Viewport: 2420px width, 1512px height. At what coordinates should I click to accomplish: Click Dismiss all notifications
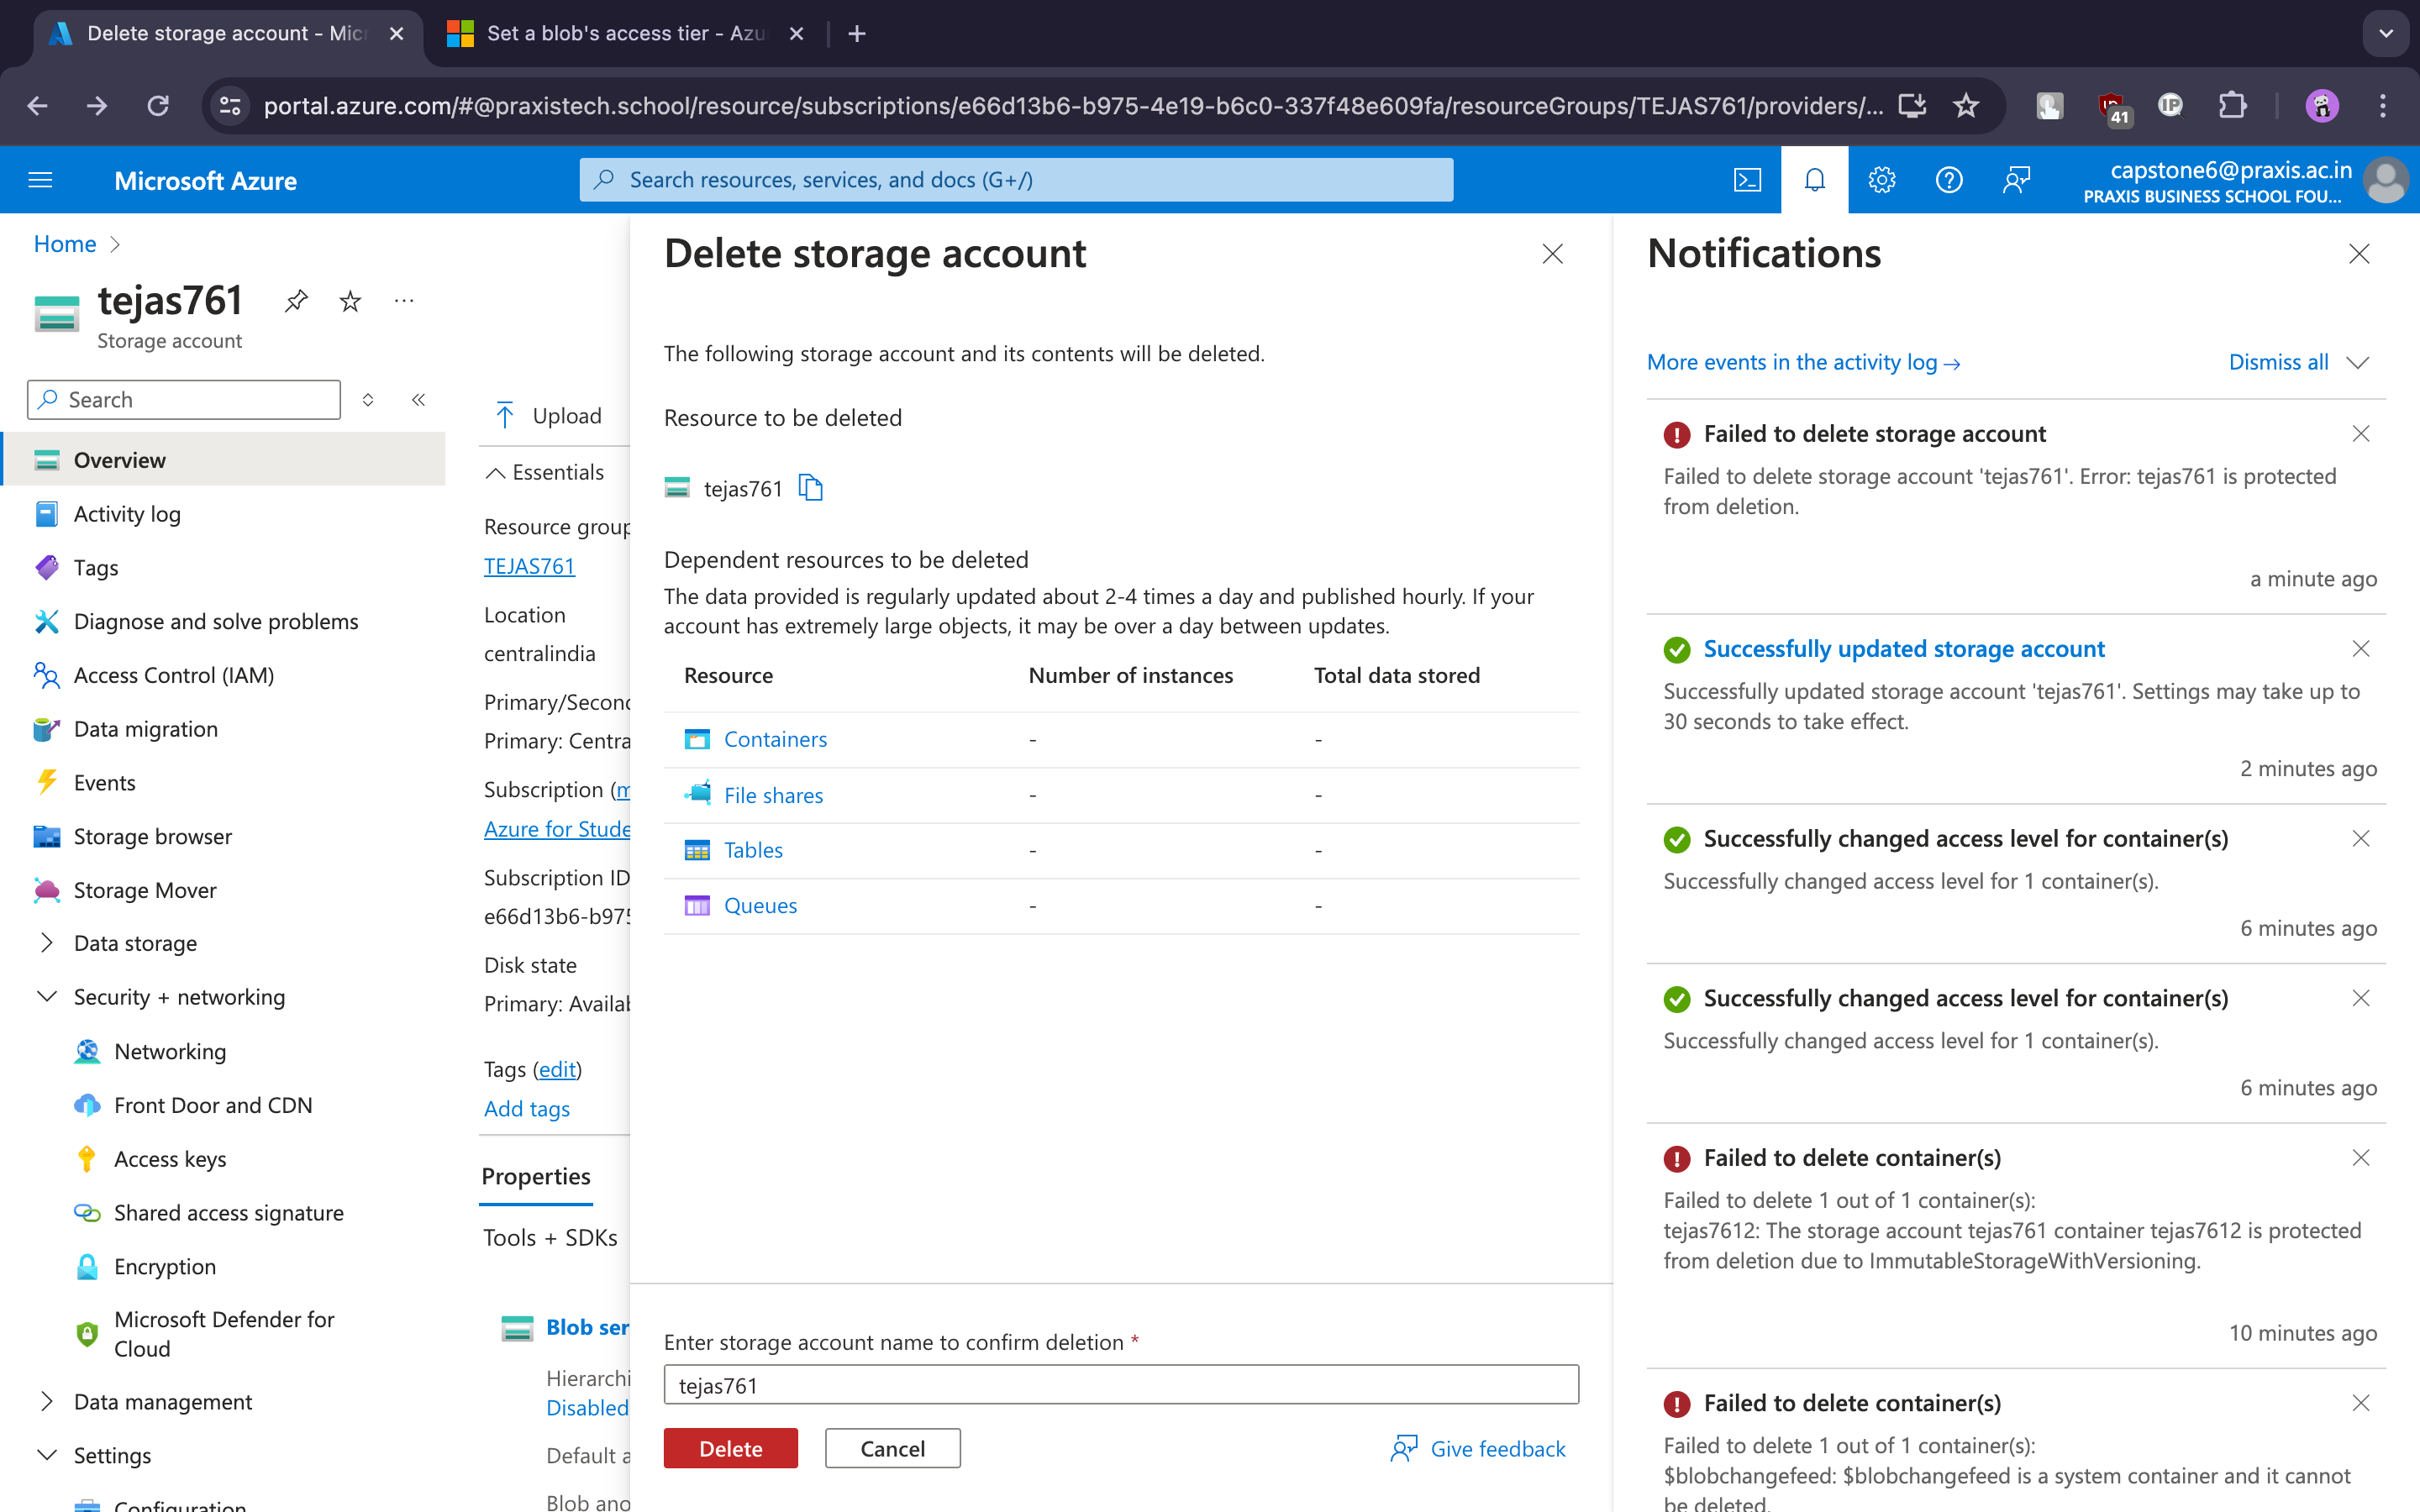pos(2279,362)
